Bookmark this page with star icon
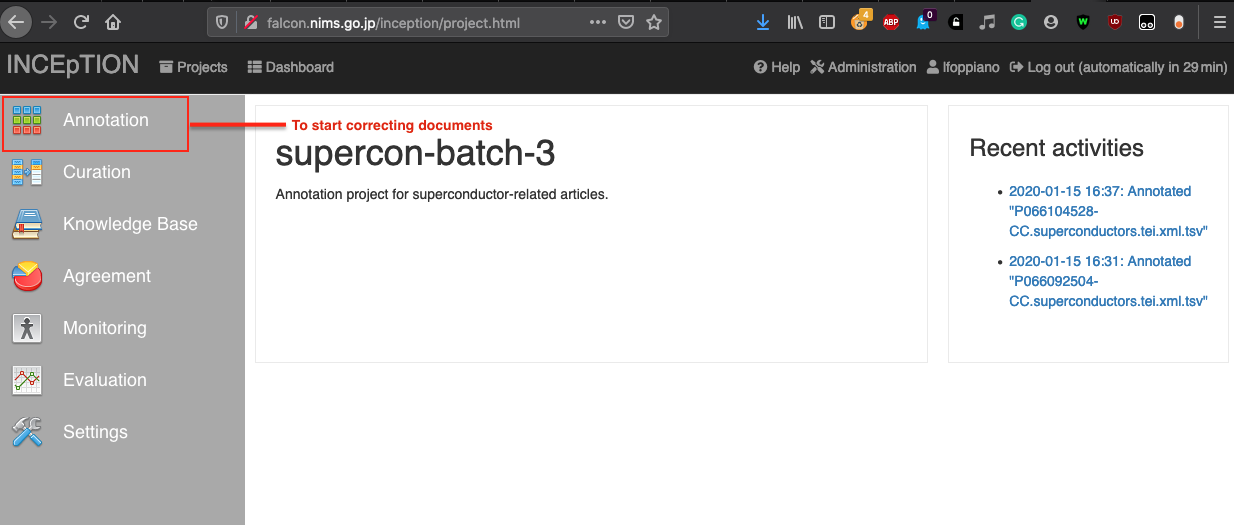This screenshot has width=1234, height=525. point(654,22)
